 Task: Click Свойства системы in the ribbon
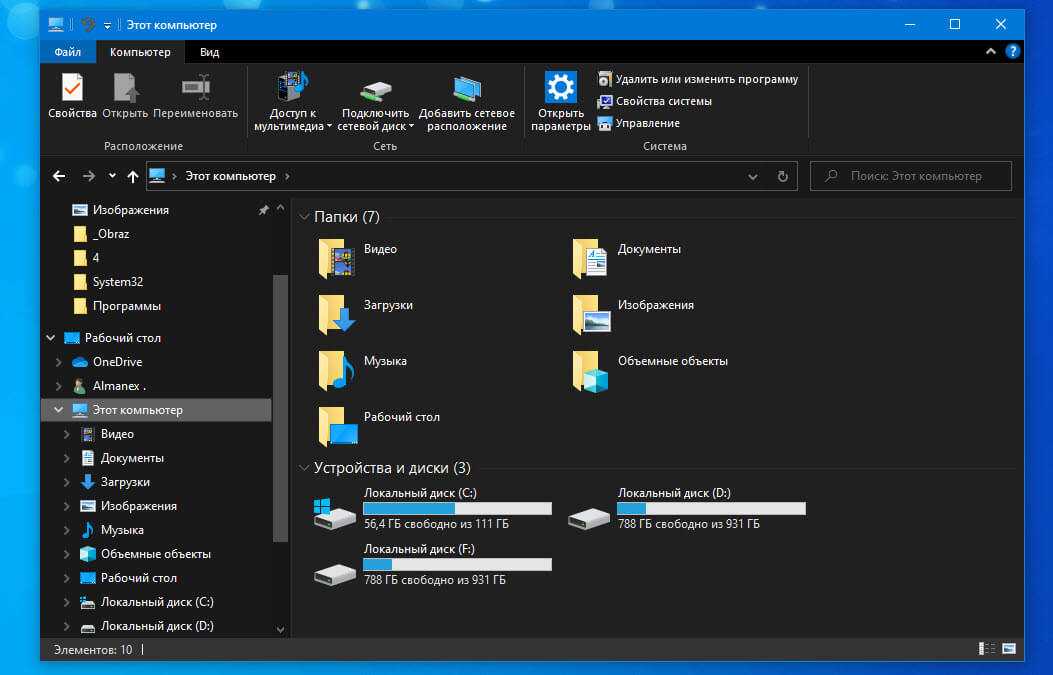click(x=663, y=101)
